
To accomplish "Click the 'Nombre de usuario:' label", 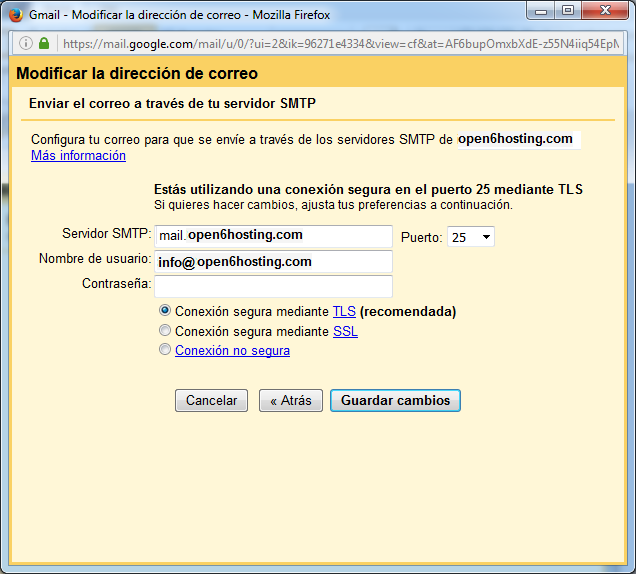I will tap(95, 258).
